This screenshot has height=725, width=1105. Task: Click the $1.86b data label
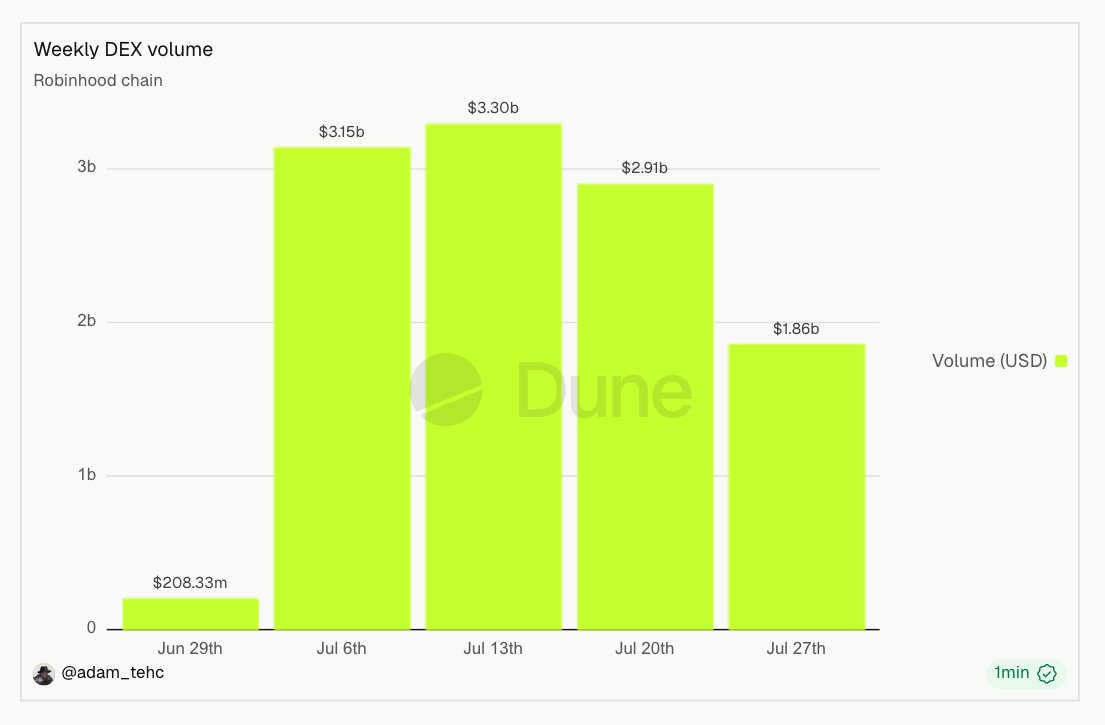pos(796,328)
